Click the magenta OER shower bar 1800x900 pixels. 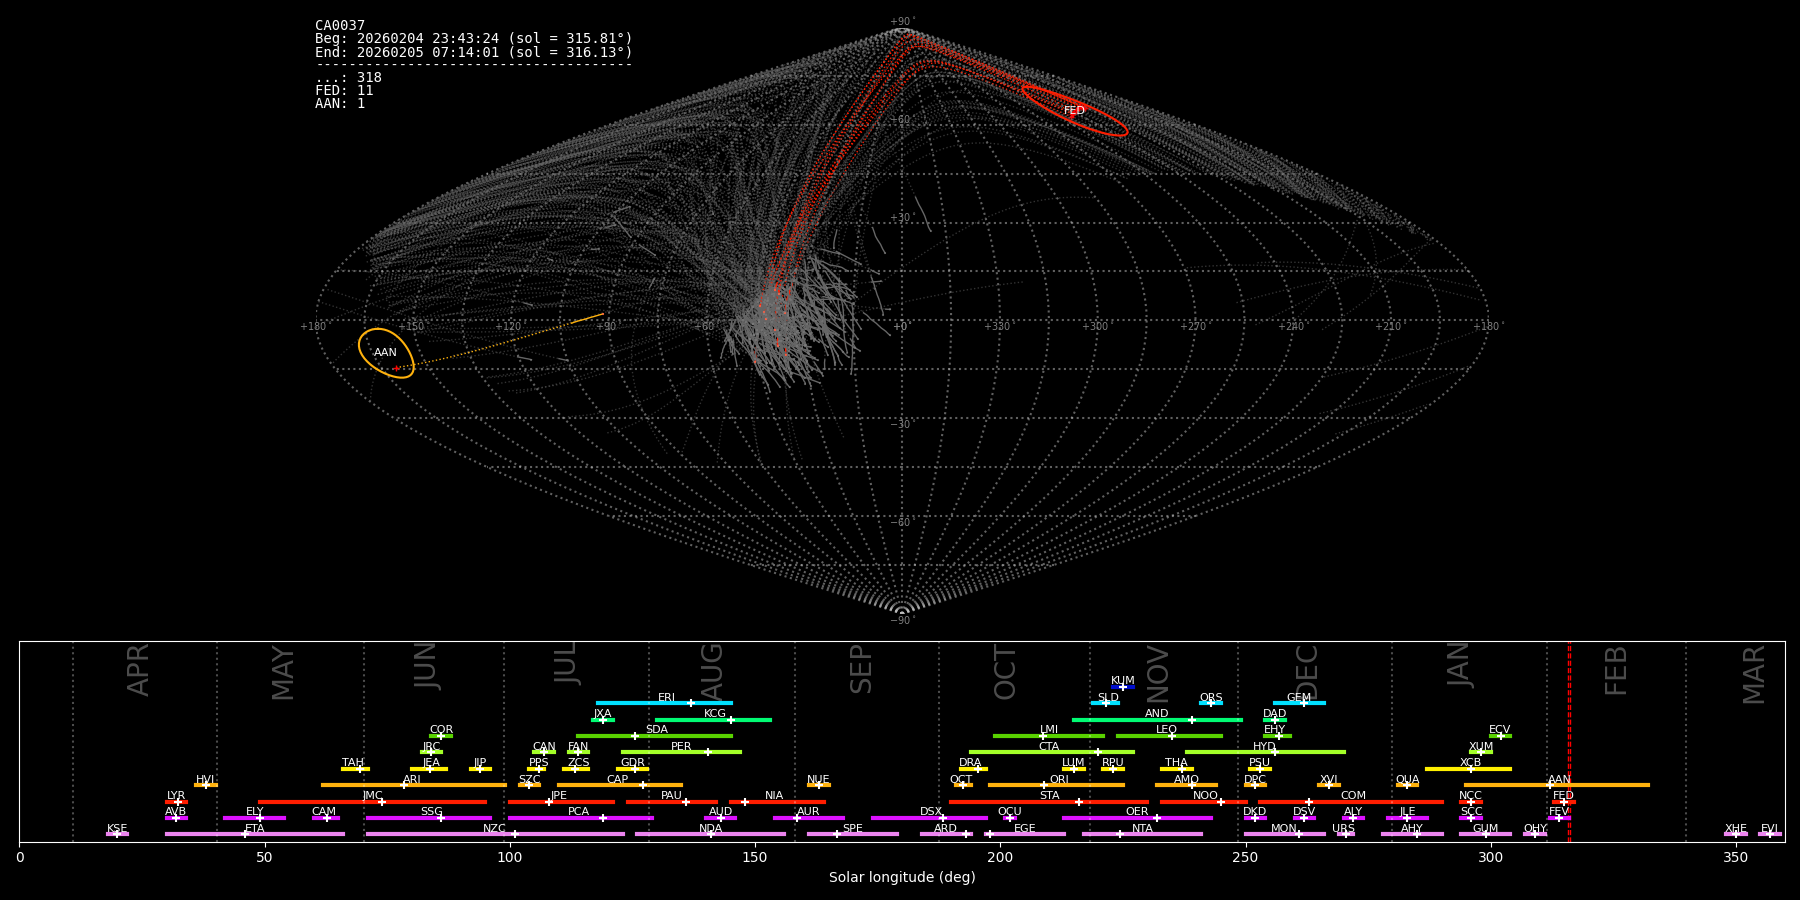(1137, 818)
